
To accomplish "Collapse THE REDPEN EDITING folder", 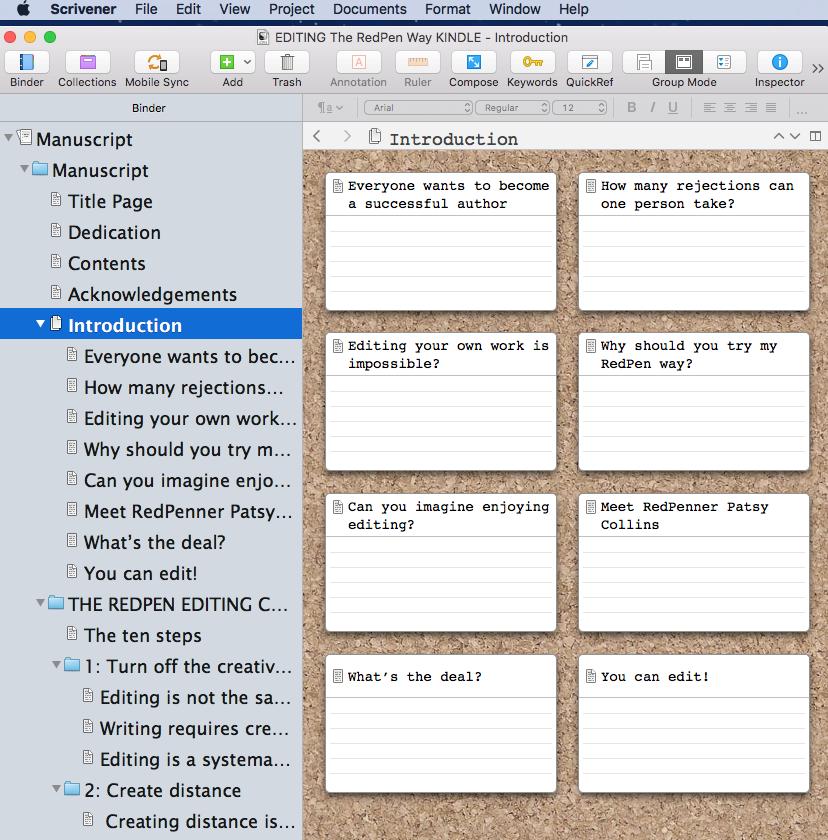I will tap(40, 603).
